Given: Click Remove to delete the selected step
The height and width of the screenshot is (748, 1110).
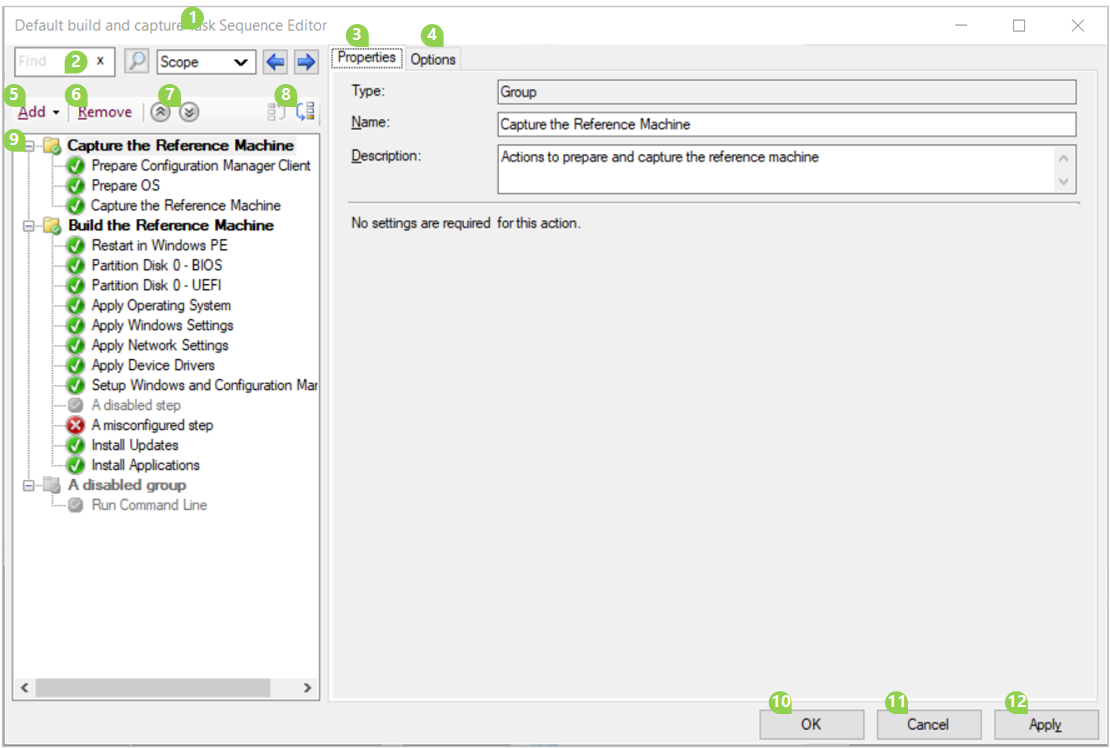Looking at the screenshot, I should (x=103, y=111).
